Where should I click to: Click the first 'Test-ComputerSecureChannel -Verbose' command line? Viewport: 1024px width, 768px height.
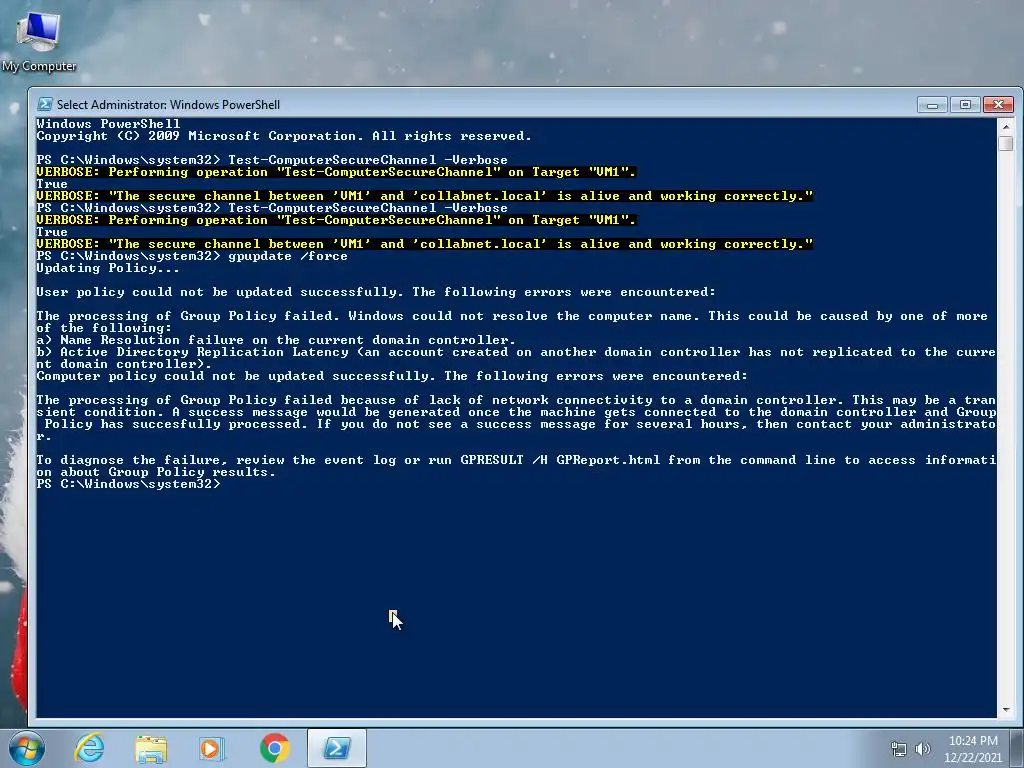272,160
